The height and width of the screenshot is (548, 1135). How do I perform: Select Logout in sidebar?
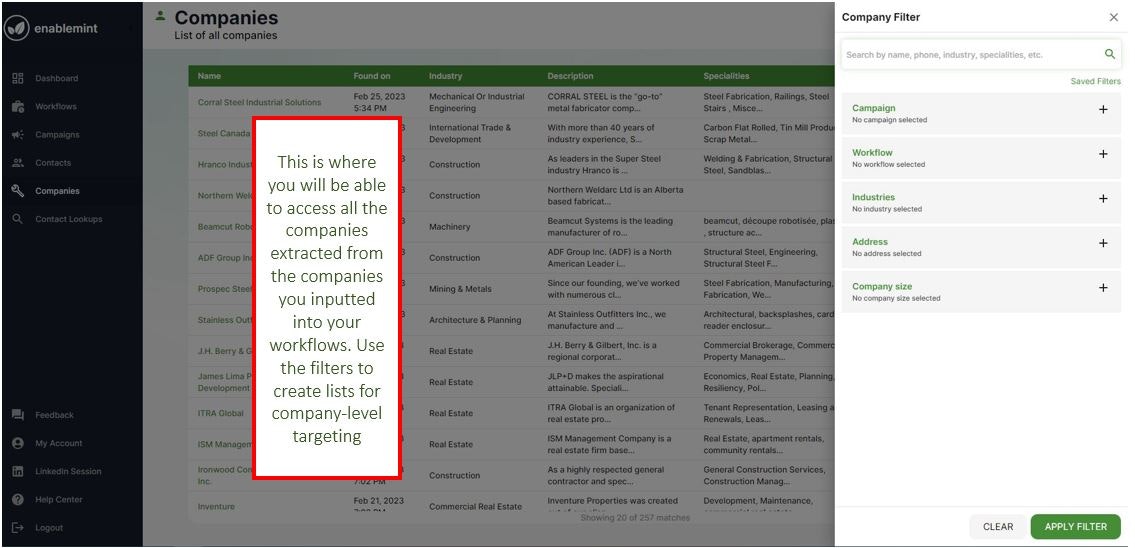[x=49, y=528]
